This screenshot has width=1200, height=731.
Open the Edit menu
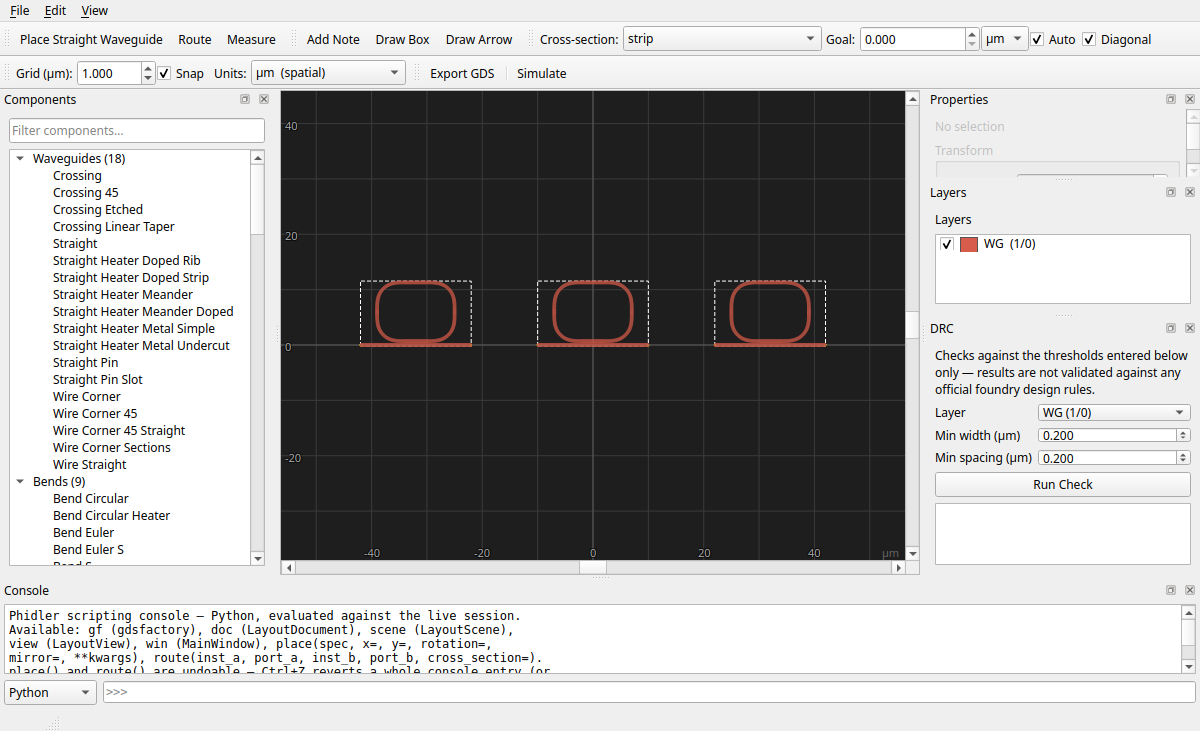coord(55,10)
